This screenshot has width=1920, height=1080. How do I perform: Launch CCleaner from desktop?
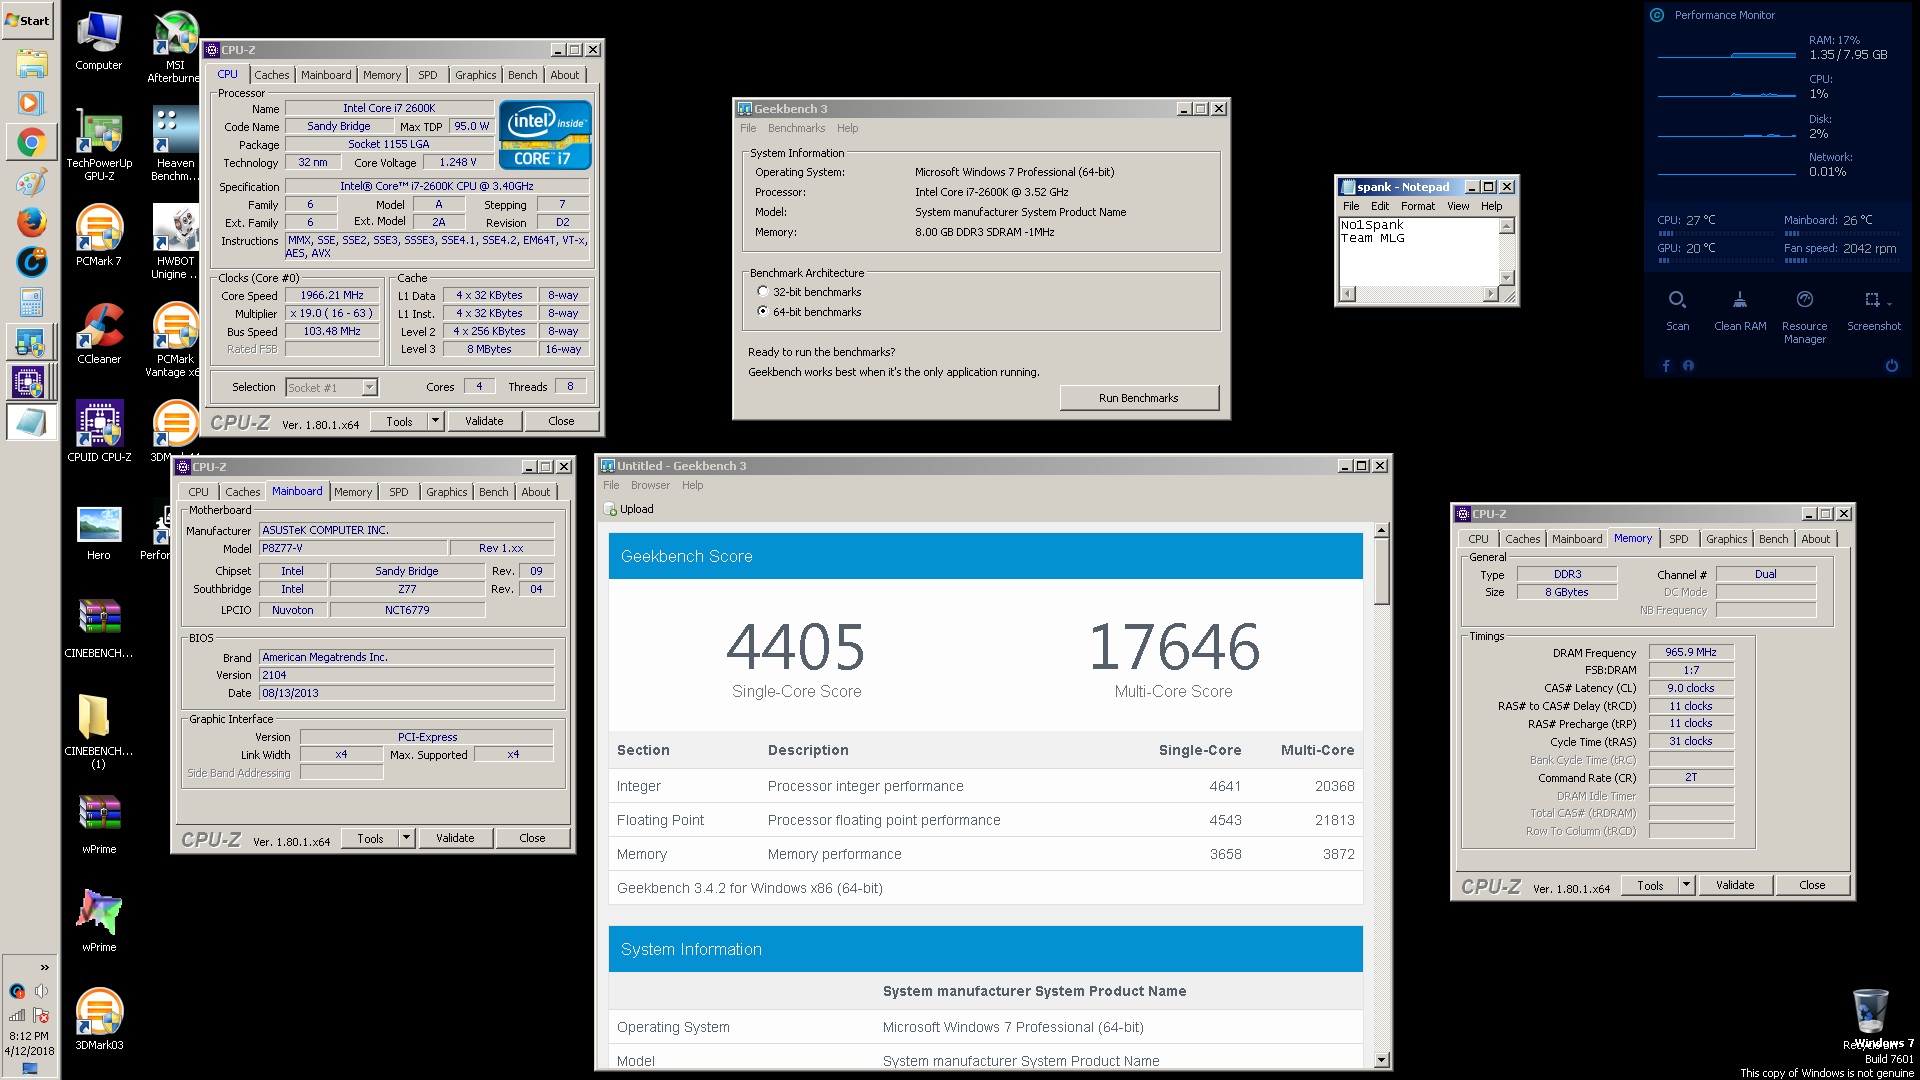99,334
